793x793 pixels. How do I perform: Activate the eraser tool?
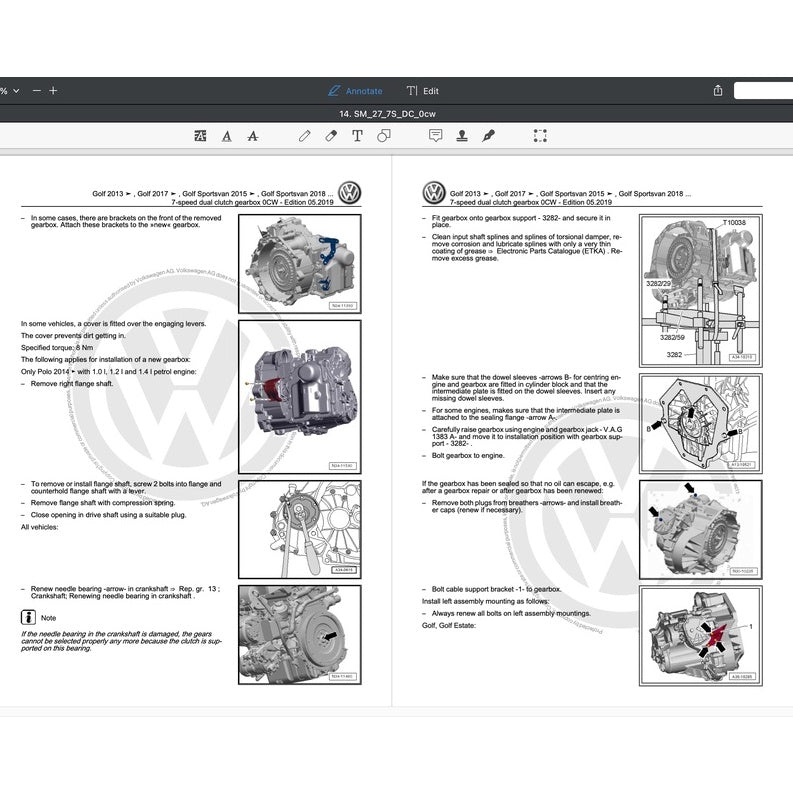331,136
